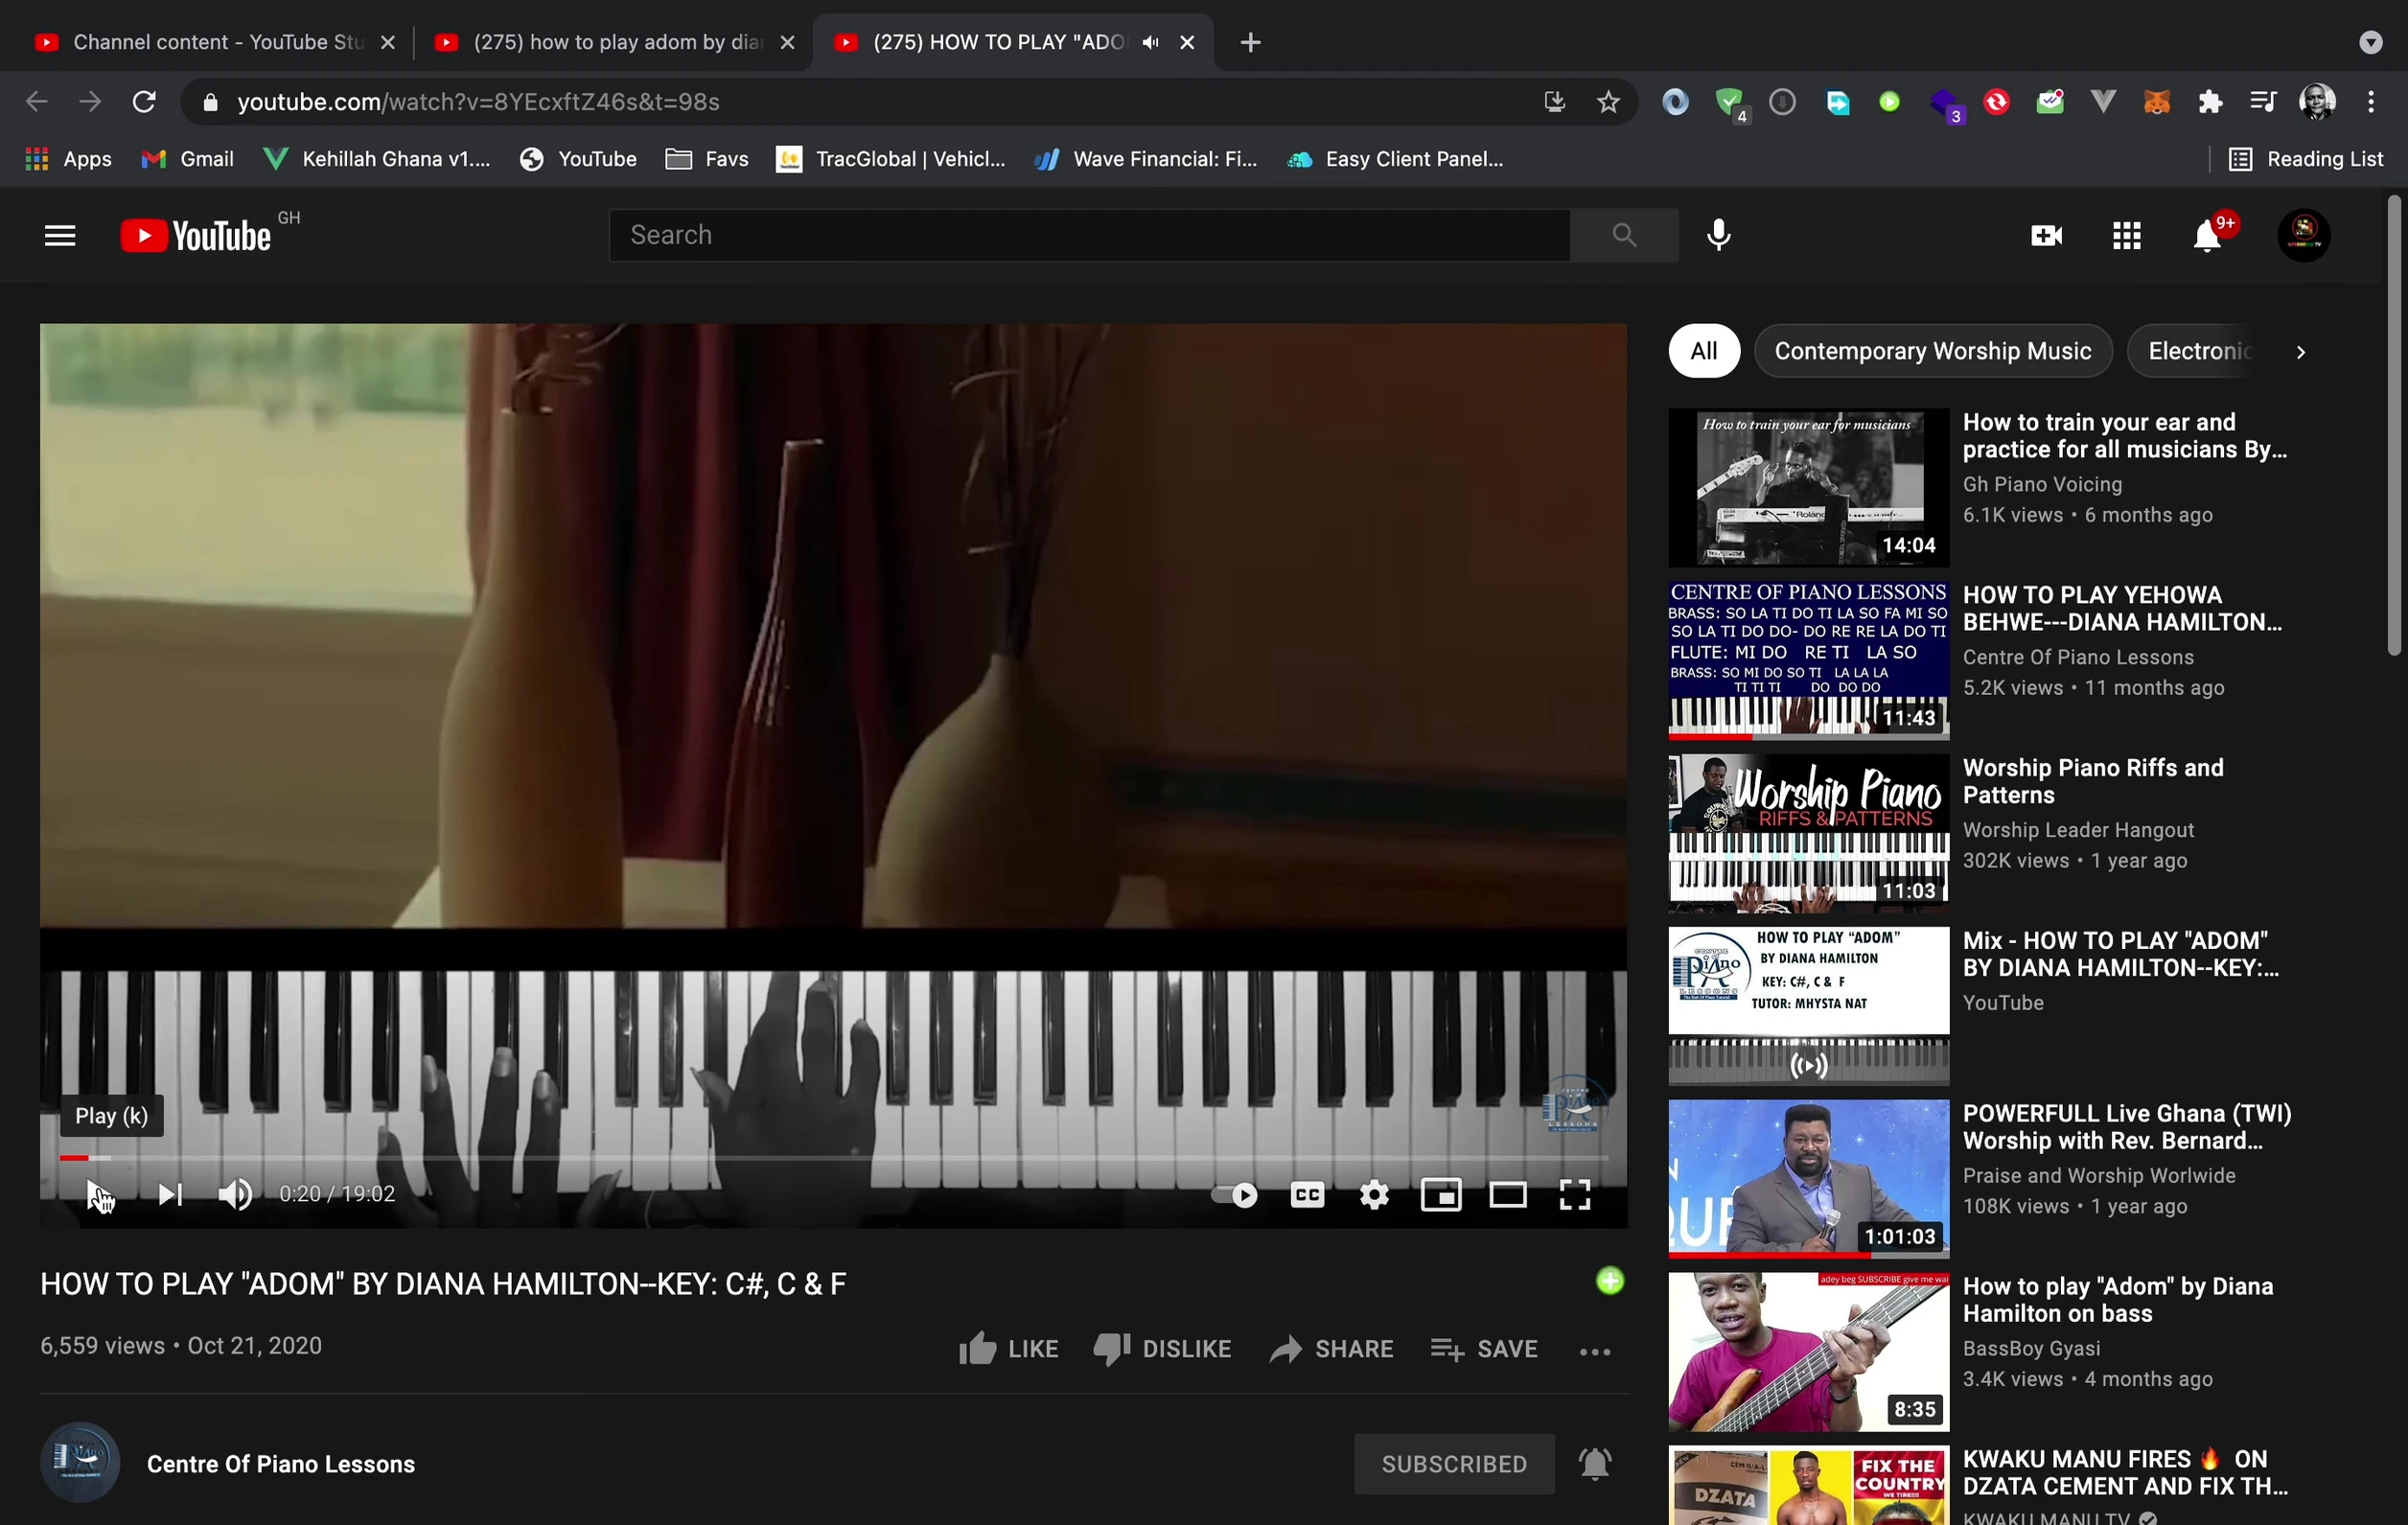Open the Centre Of Piano Lessons channel avatar

coord(80,1462)
